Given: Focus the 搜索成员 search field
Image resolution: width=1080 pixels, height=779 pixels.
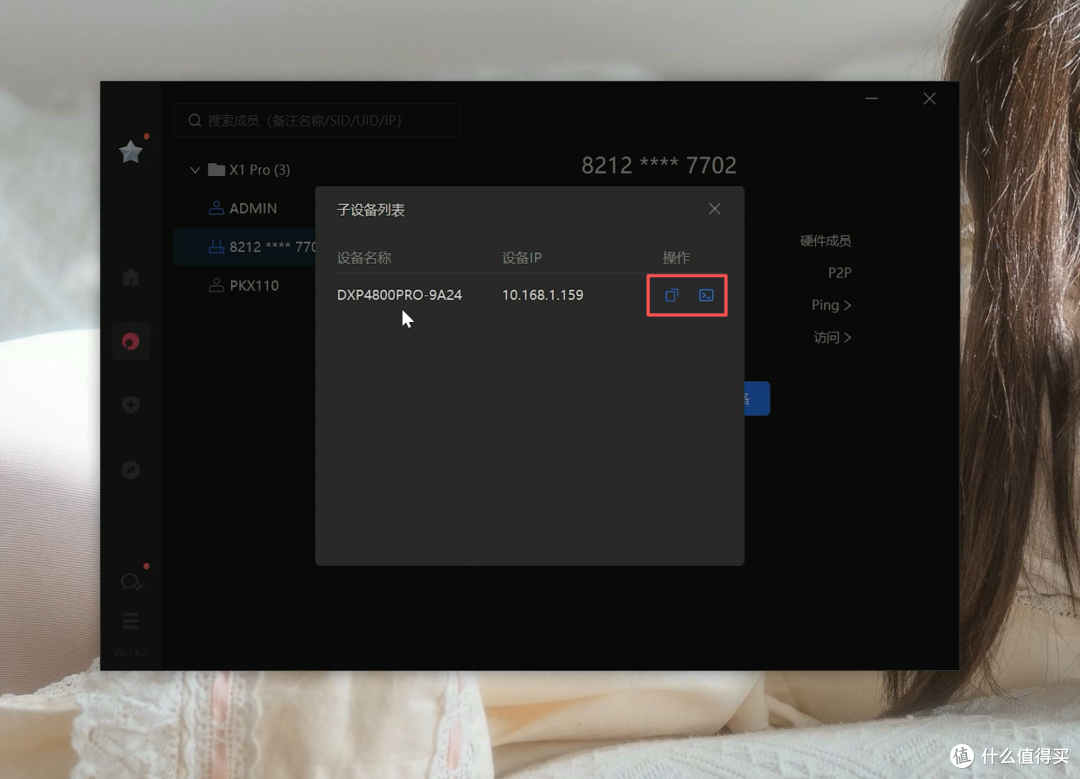Looking at the screenshot, I should click(317, 121).
